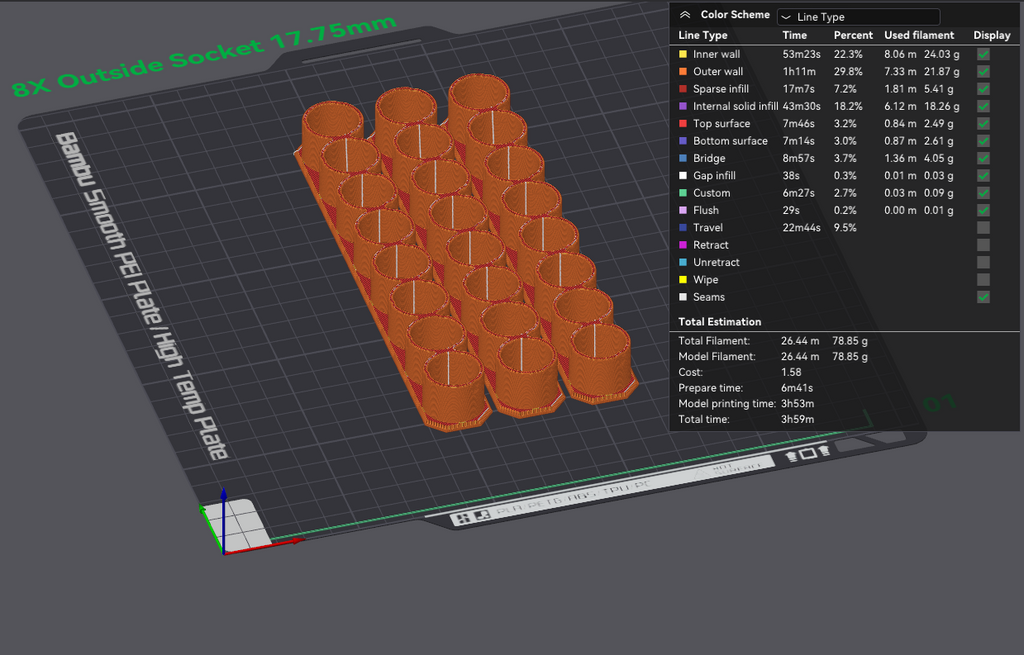The width and height of the screenshot is (1024, 655).
Task: Click the green Custom color swatch
Action: 683,193
